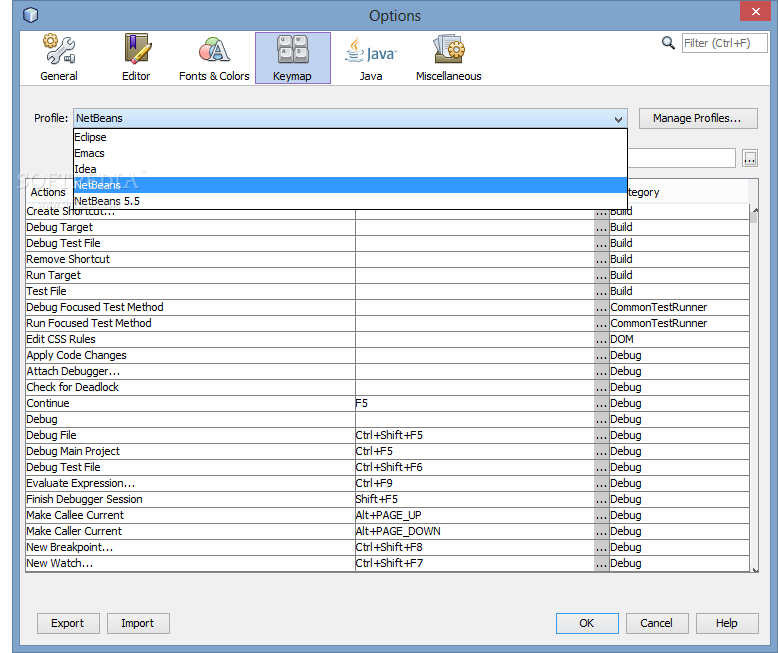This screenshot has width=778, height=653.
Task: Open shortcut options for Debug File row
Action: coord(601,436)
